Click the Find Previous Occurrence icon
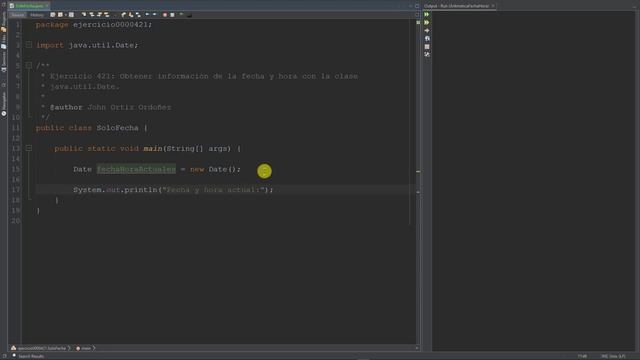The image size is (640, 360). point(92,15)
